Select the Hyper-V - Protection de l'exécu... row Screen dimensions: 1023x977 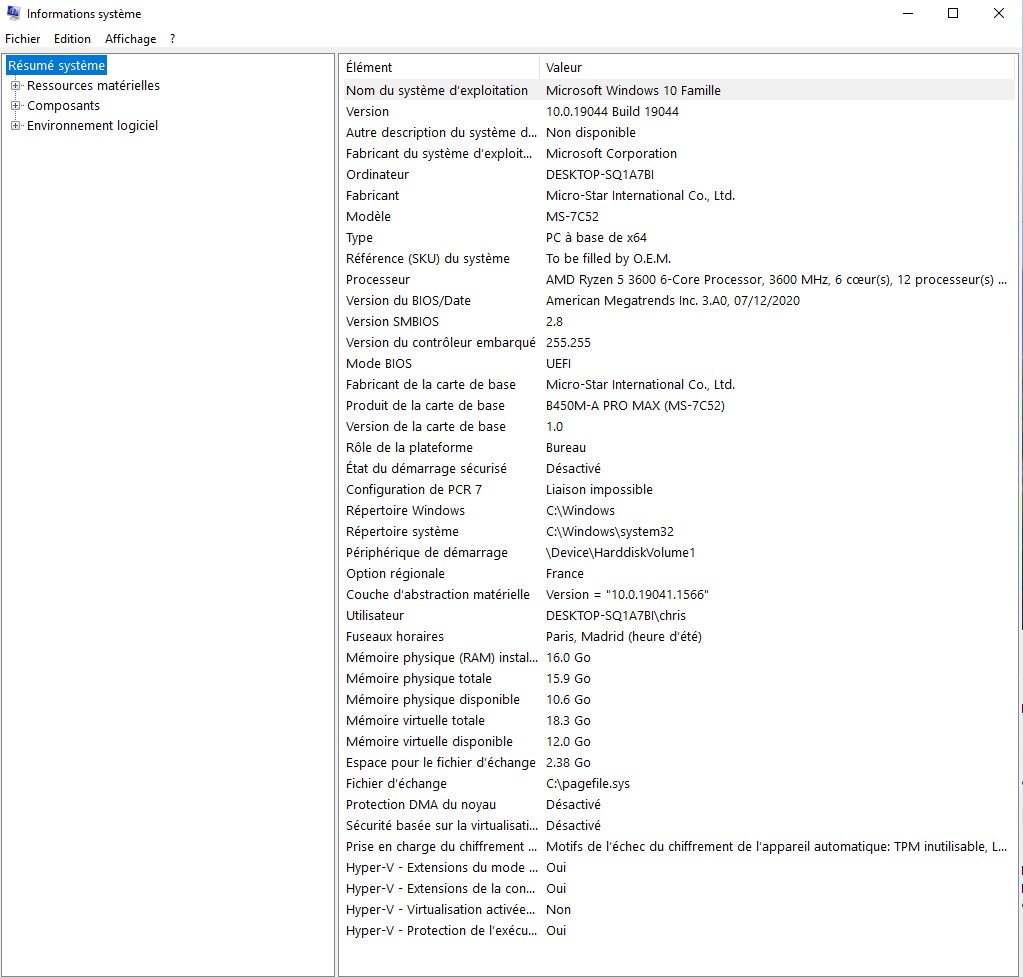679,930
